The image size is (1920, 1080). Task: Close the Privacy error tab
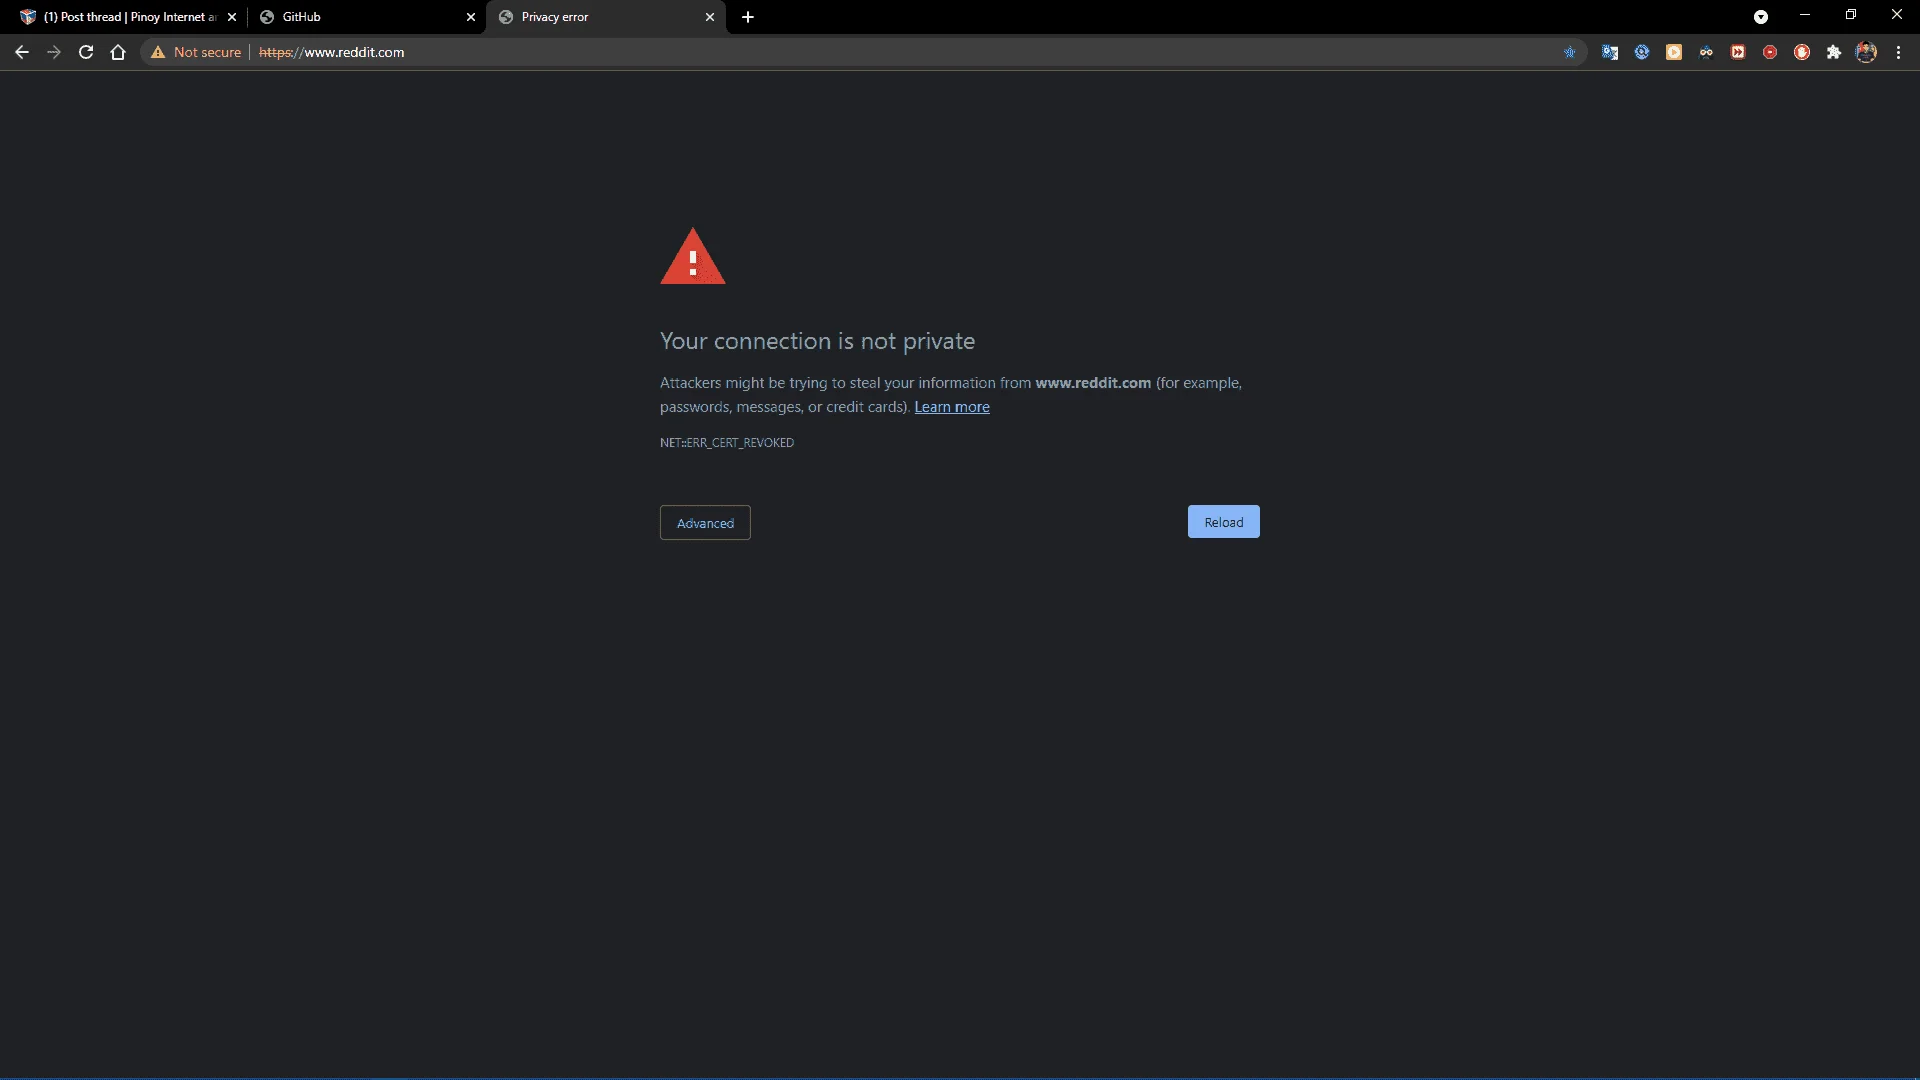pyautogui.click(x=710, y=17)
